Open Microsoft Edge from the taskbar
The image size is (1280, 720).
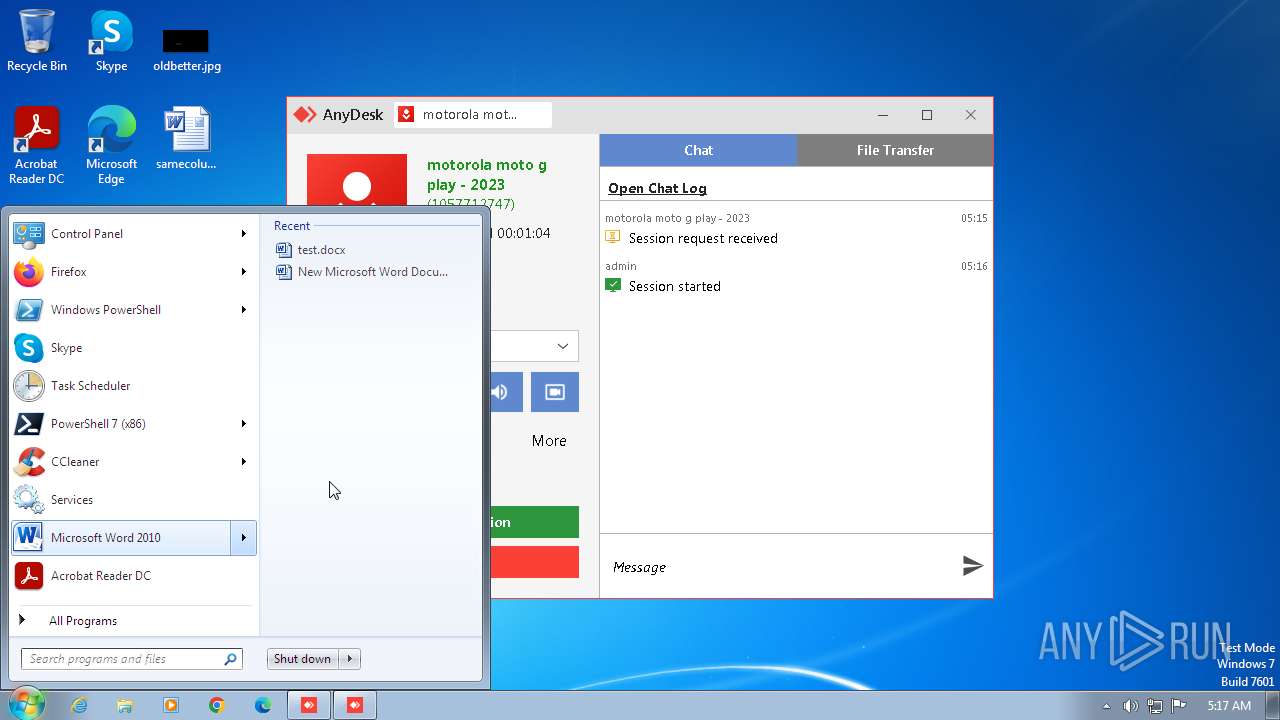tap(263, 705)
